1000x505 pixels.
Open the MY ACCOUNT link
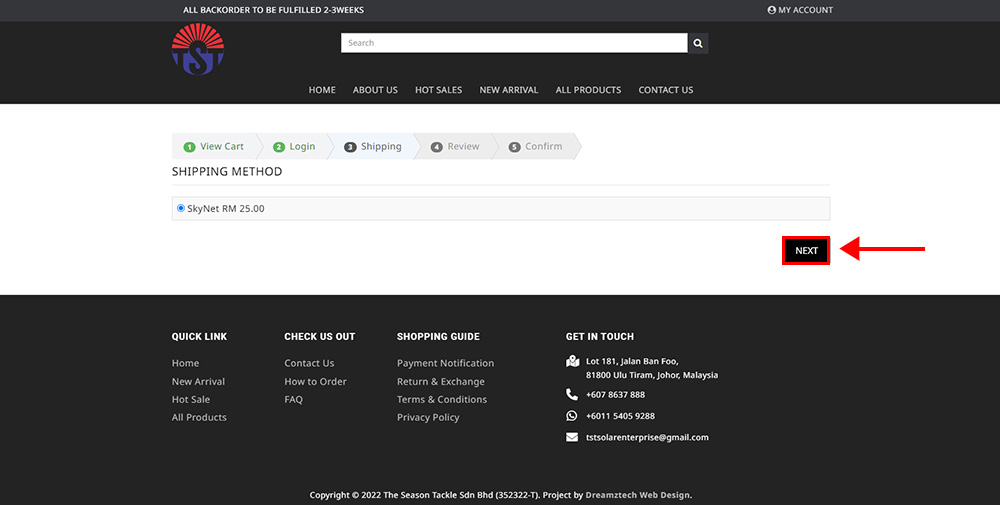pyautogui.click(x=800, y=10)
